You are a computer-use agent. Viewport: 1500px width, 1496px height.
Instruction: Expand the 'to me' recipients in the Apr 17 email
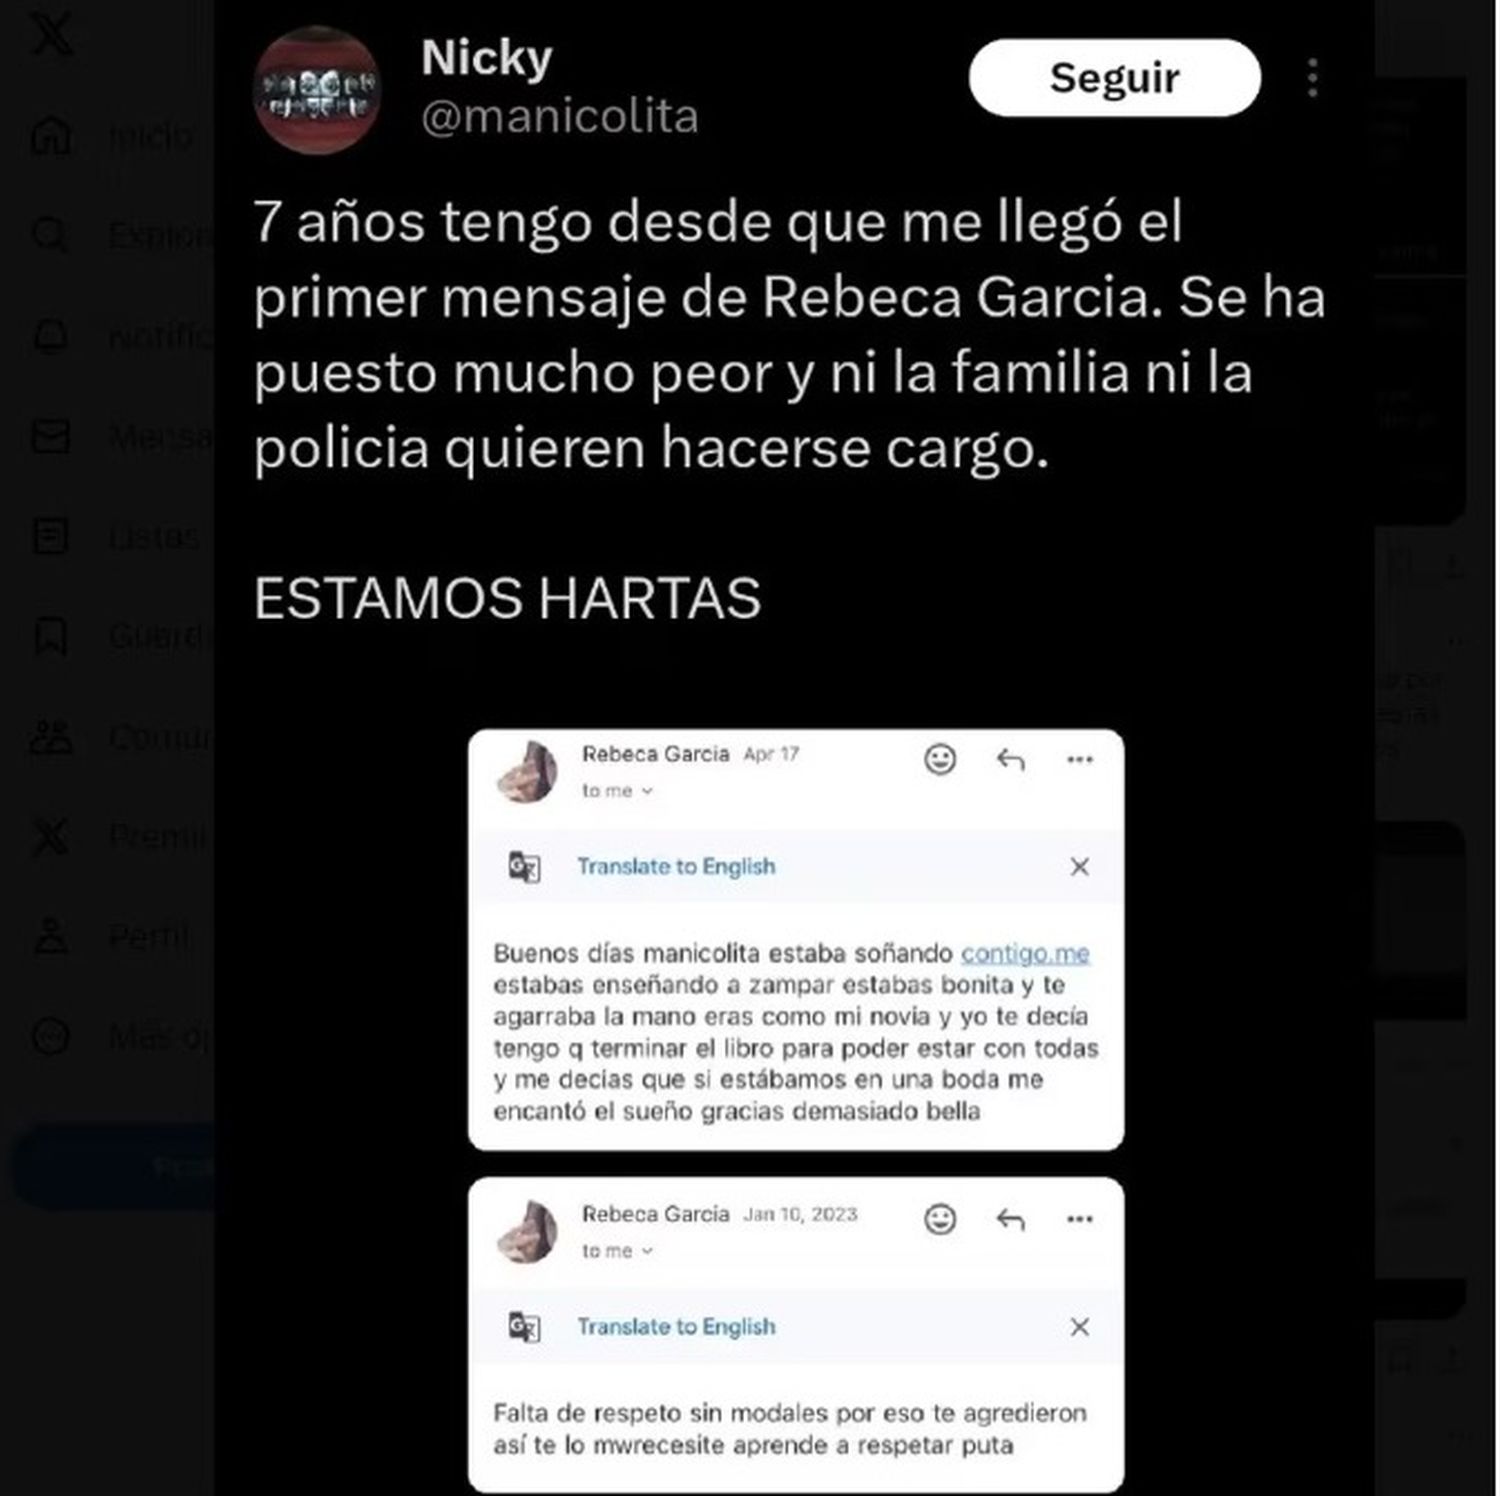point(617,791)
